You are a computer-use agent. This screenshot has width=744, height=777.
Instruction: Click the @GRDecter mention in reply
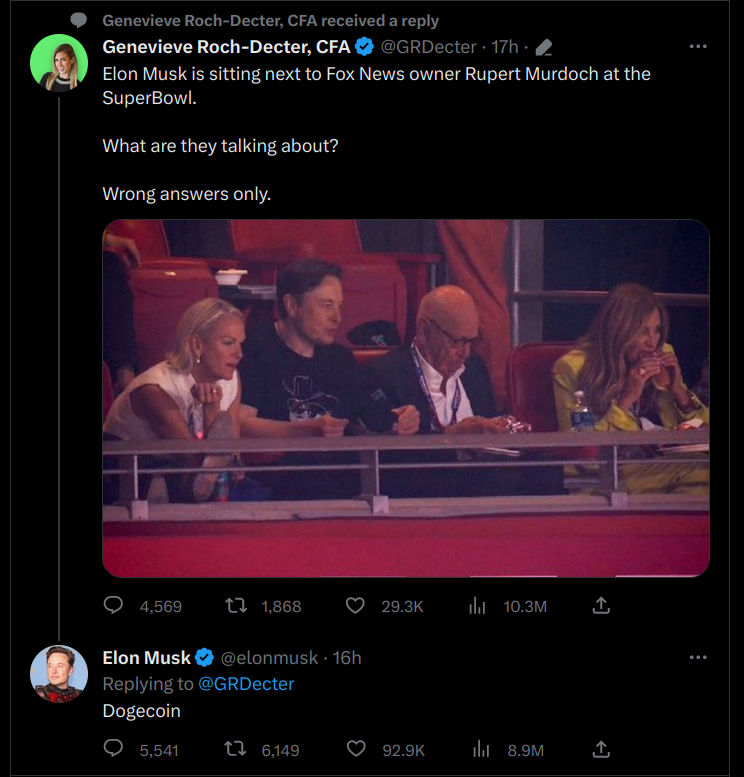(245, 684)
